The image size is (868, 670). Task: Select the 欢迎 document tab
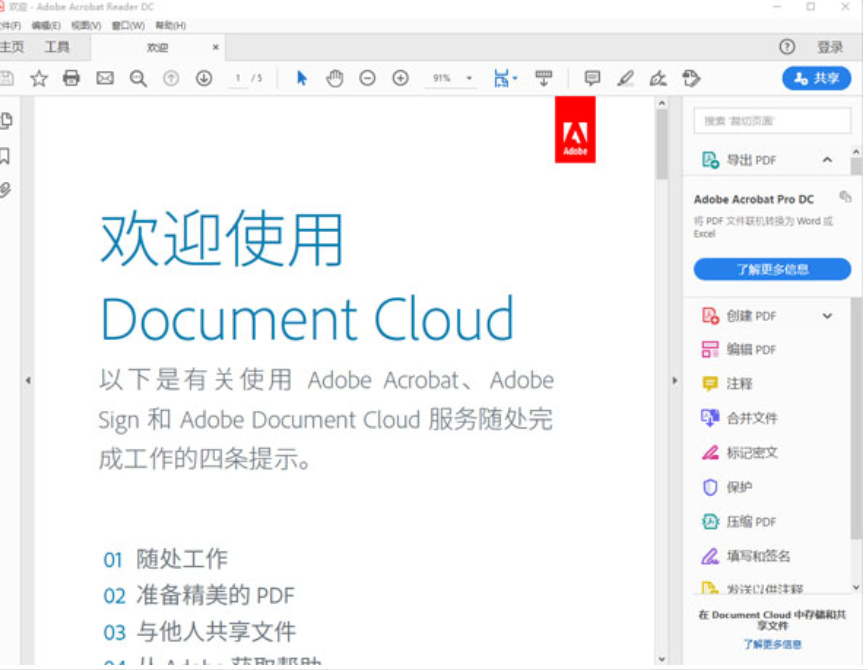point(157,48)
